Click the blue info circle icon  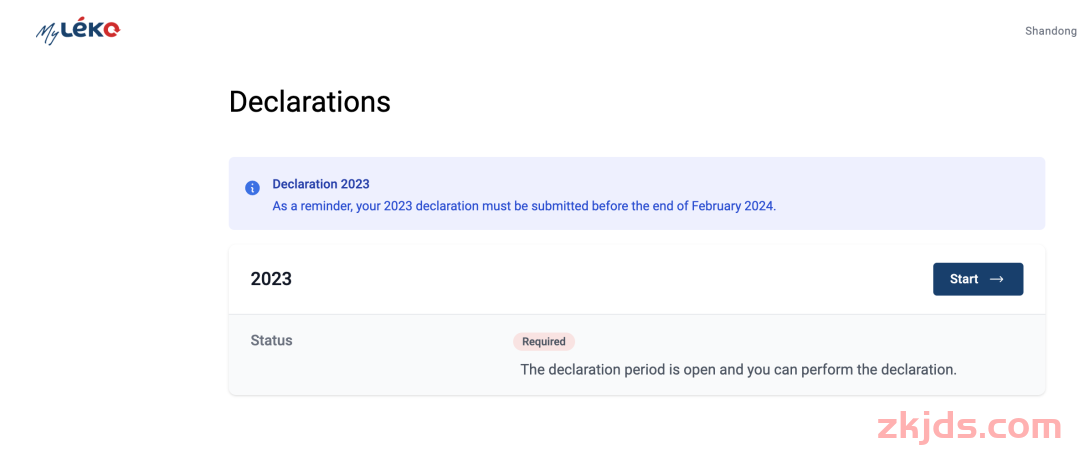(x=252, y=188)
